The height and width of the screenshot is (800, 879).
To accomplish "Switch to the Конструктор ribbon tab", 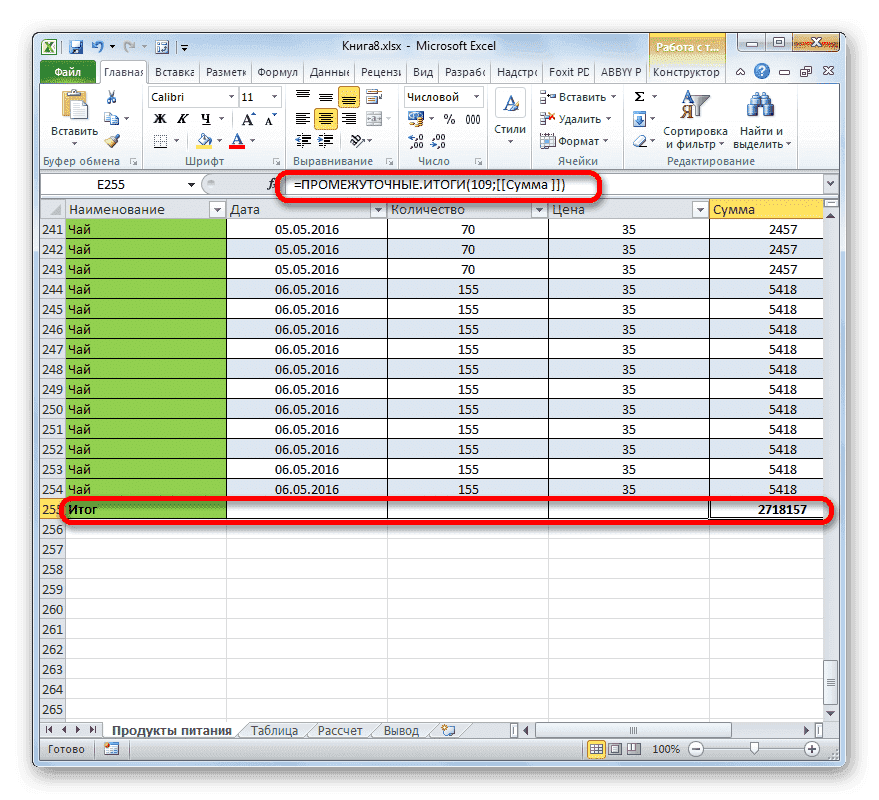I will pyautogui.click(x=688, y=71).
